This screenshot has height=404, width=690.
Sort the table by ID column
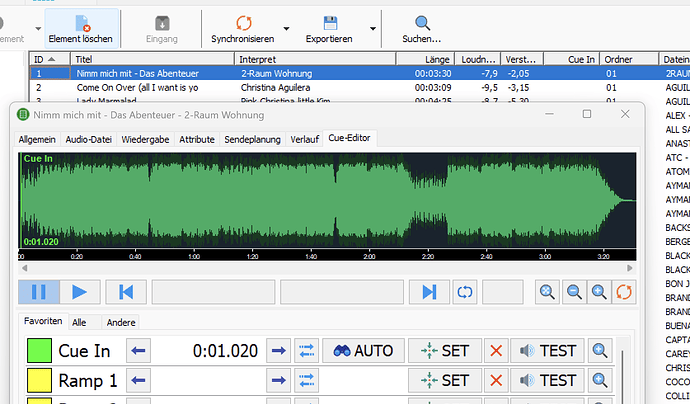50,59
